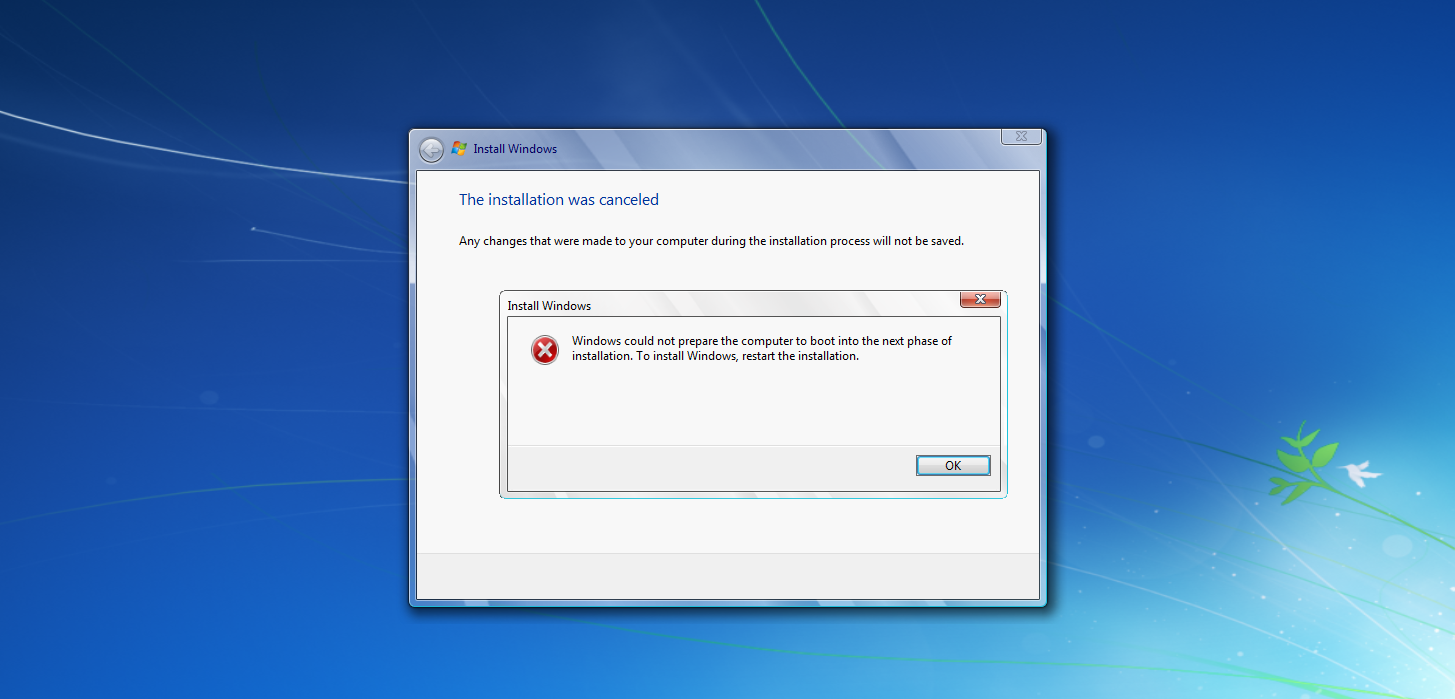
Task: Click the gray button strip beside OK
Action: pos(710,468)
